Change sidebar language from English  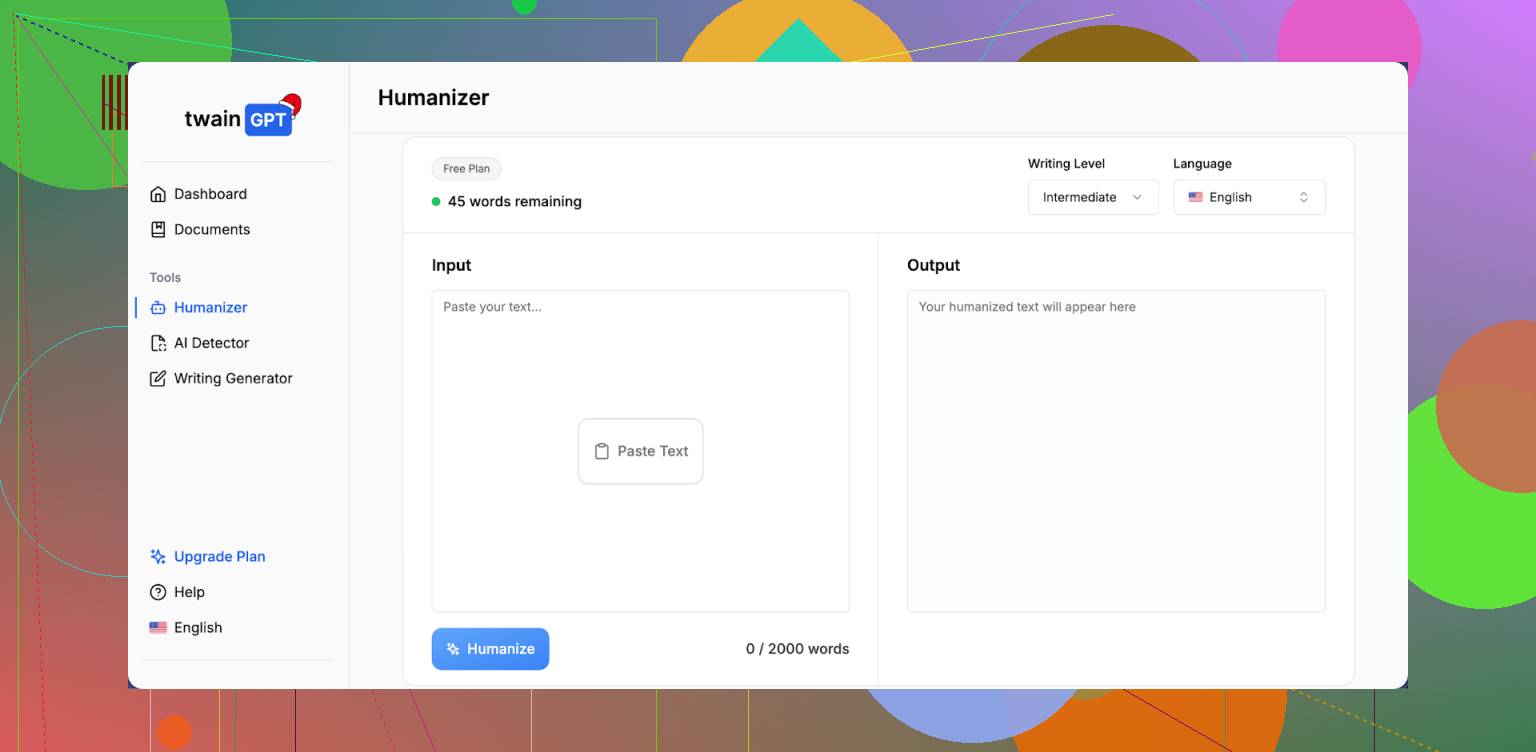(198, 628)
